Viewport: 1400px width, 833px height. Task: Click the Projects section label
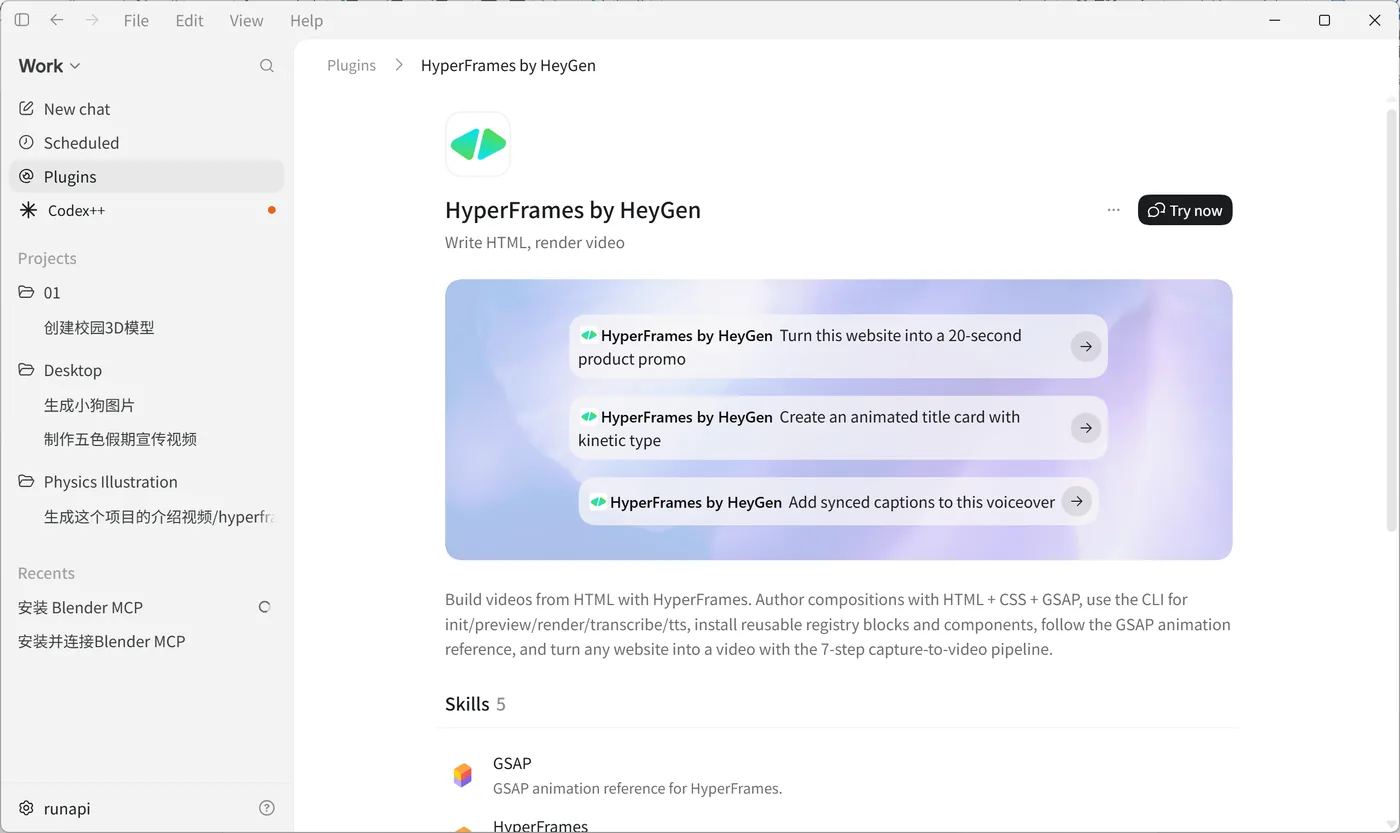click(x=47, y=258)
